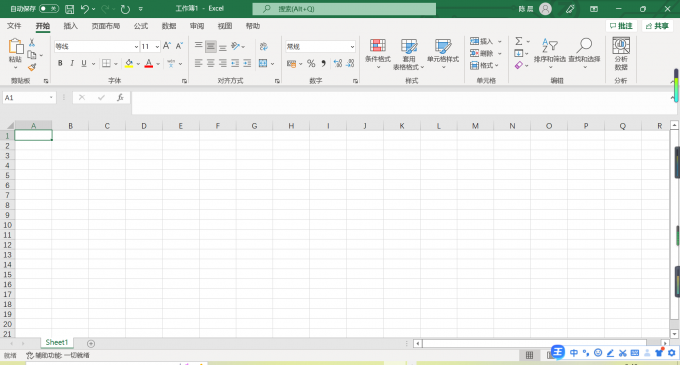680x365 pixels.
Task: Toggle italic formatting
Action: coord(72,63)
